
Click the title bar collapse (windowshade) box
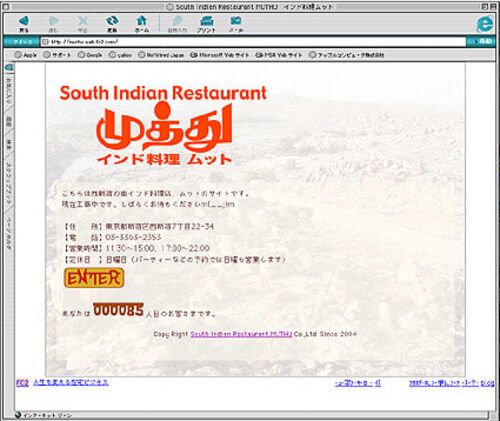pos(493,6)
